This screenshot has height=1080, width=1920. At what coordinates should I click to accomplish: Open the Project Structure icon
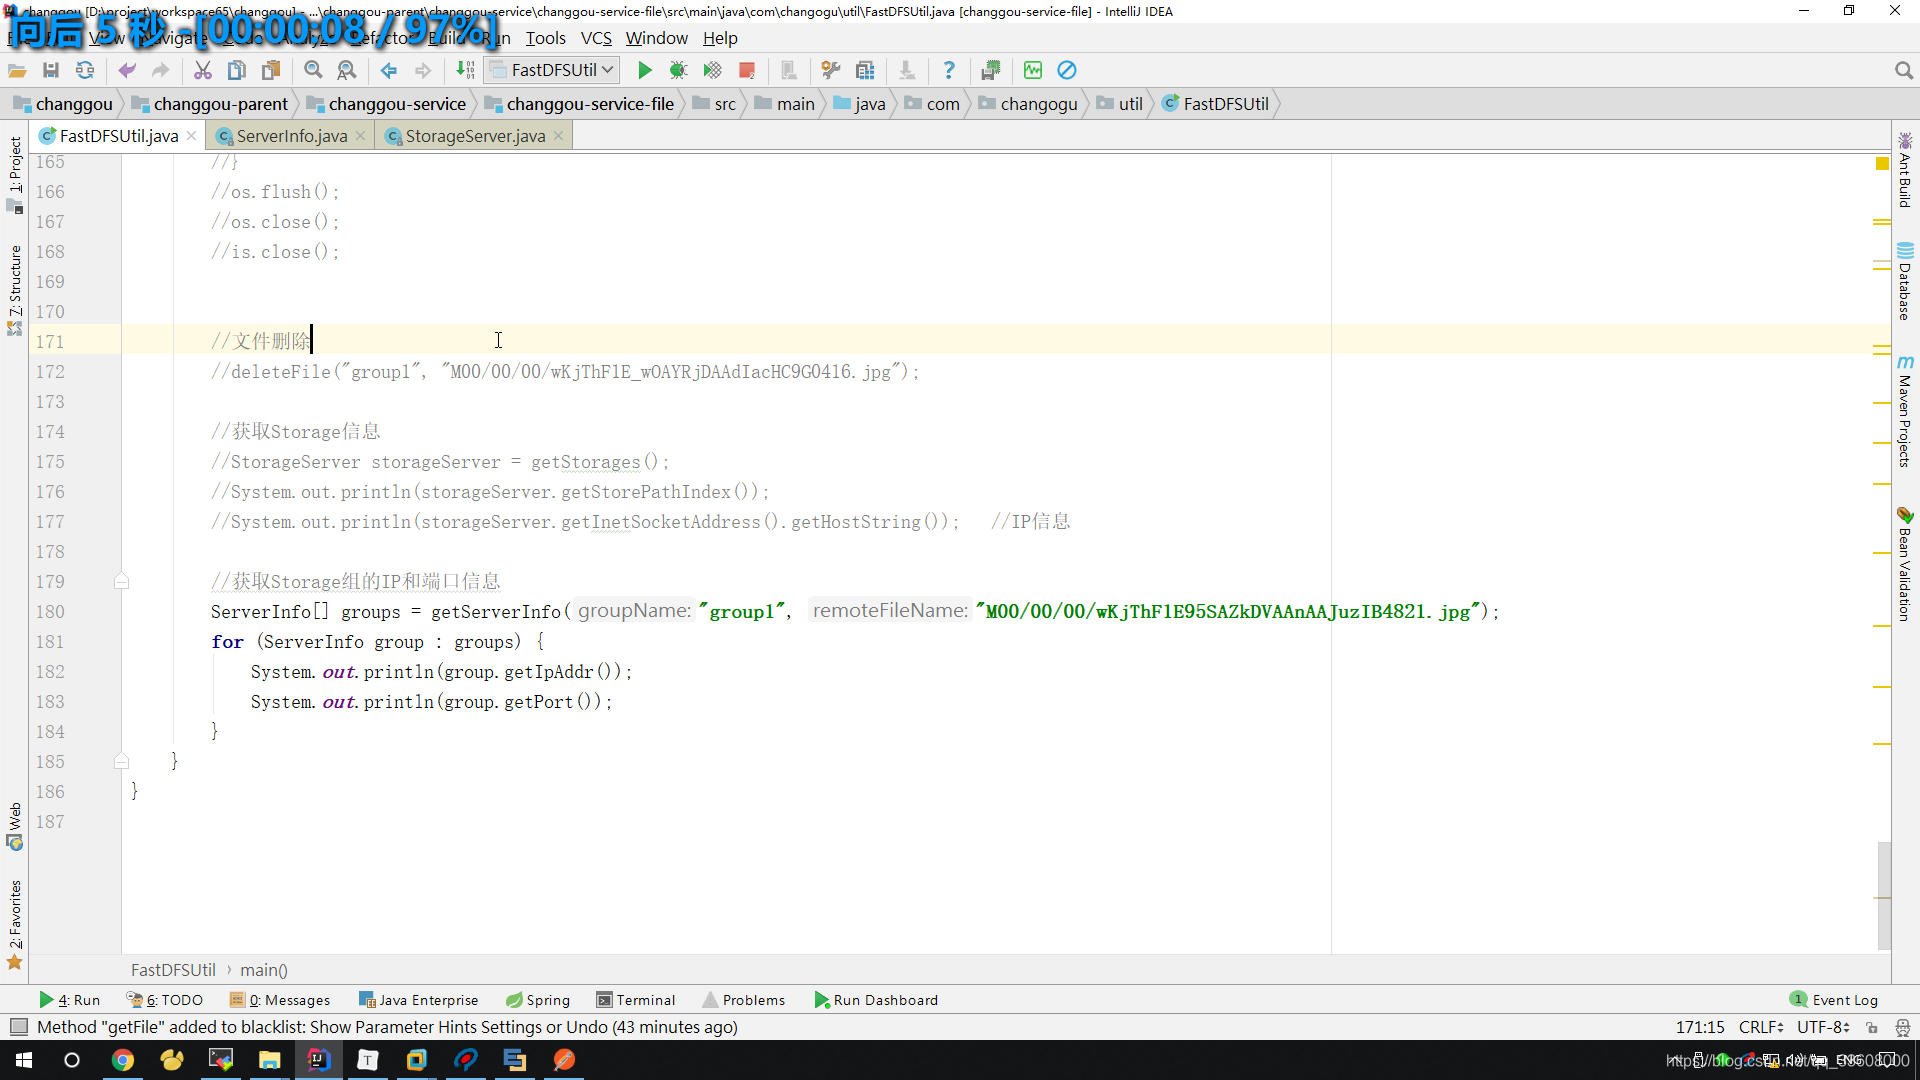865,70
